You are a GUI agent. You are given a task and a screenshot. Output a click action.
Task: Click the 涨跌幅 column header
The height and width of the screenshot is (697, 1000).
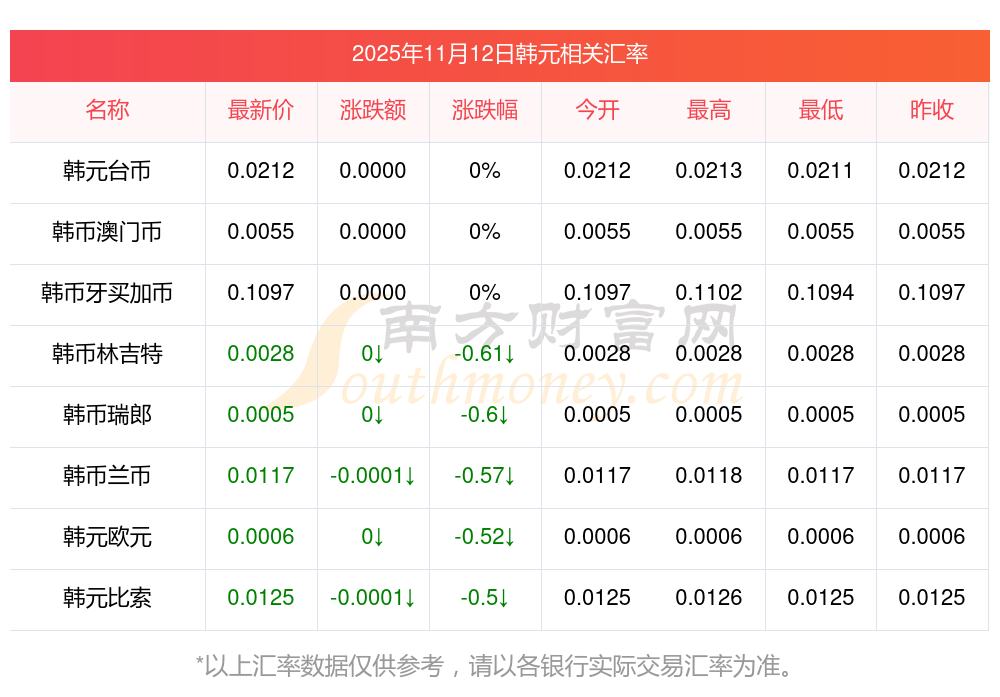pos(485,110)
